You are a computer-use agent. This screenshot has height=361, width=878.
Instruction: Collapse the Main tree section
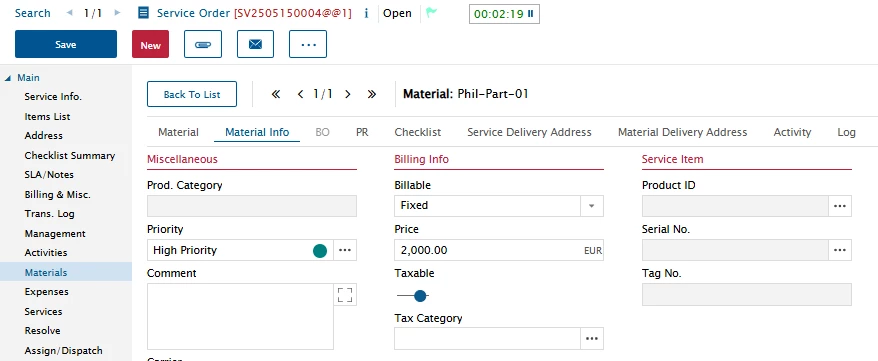(8, 78)
